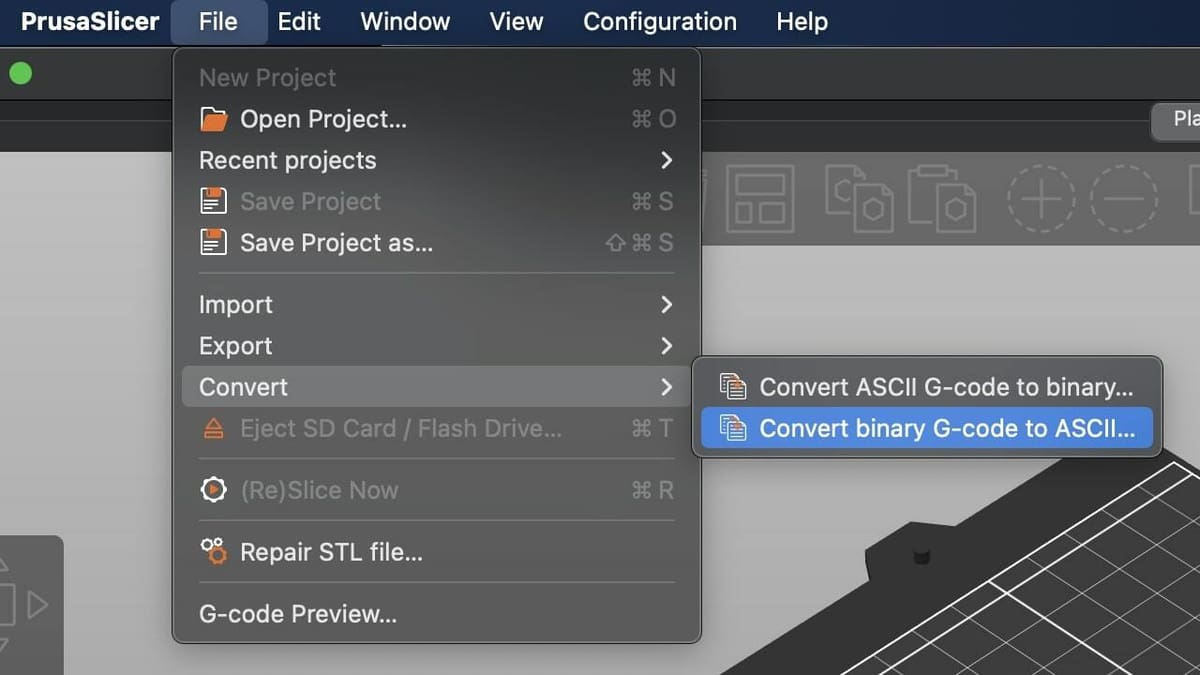Expand the Recent projects submenu arrow

[x=666, y=161]
